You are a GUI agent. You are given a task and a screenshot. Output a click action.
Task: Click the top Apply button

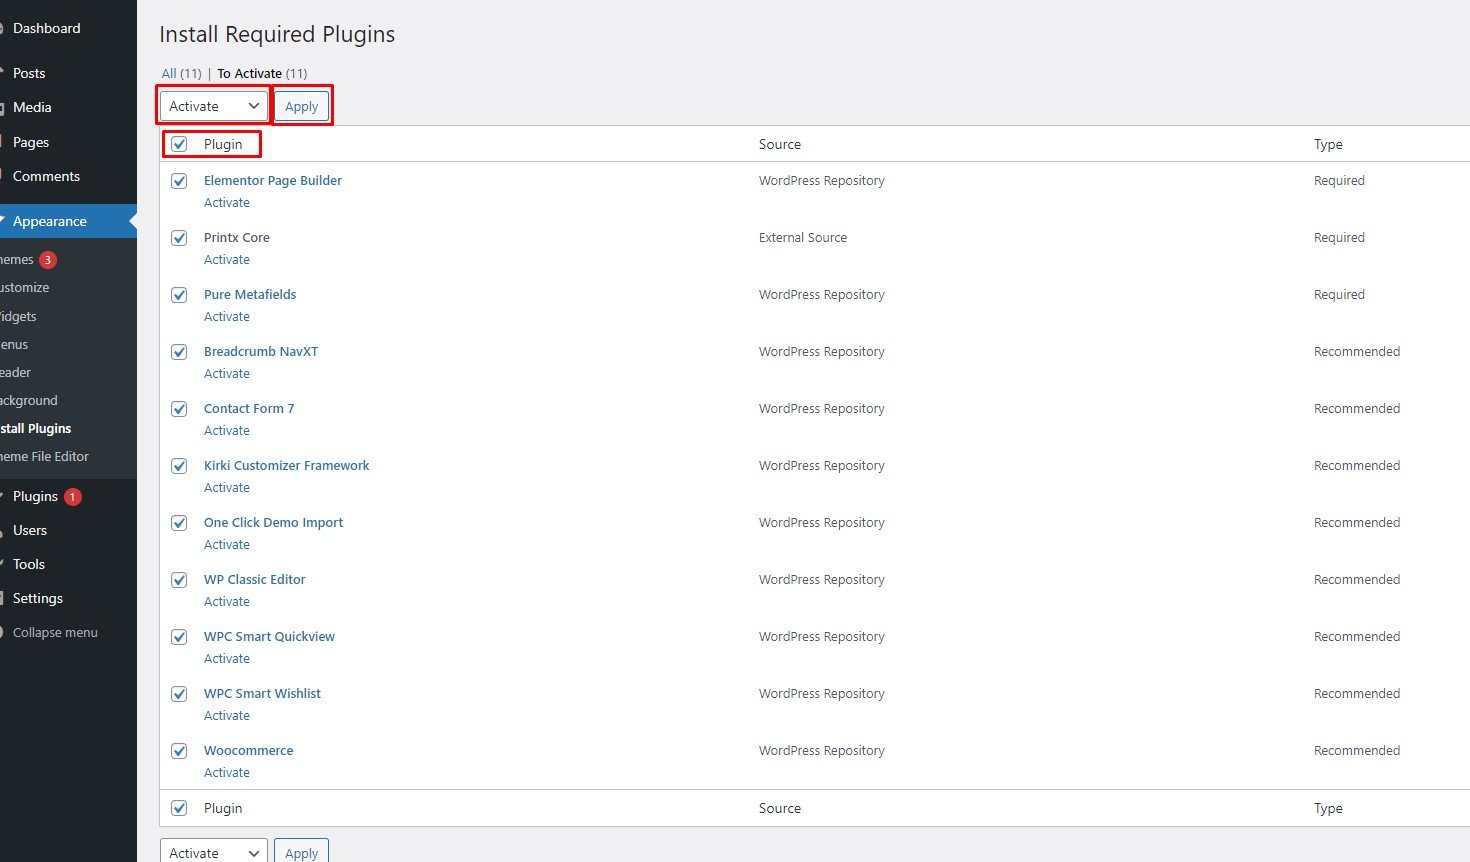[x=301, y=106]
